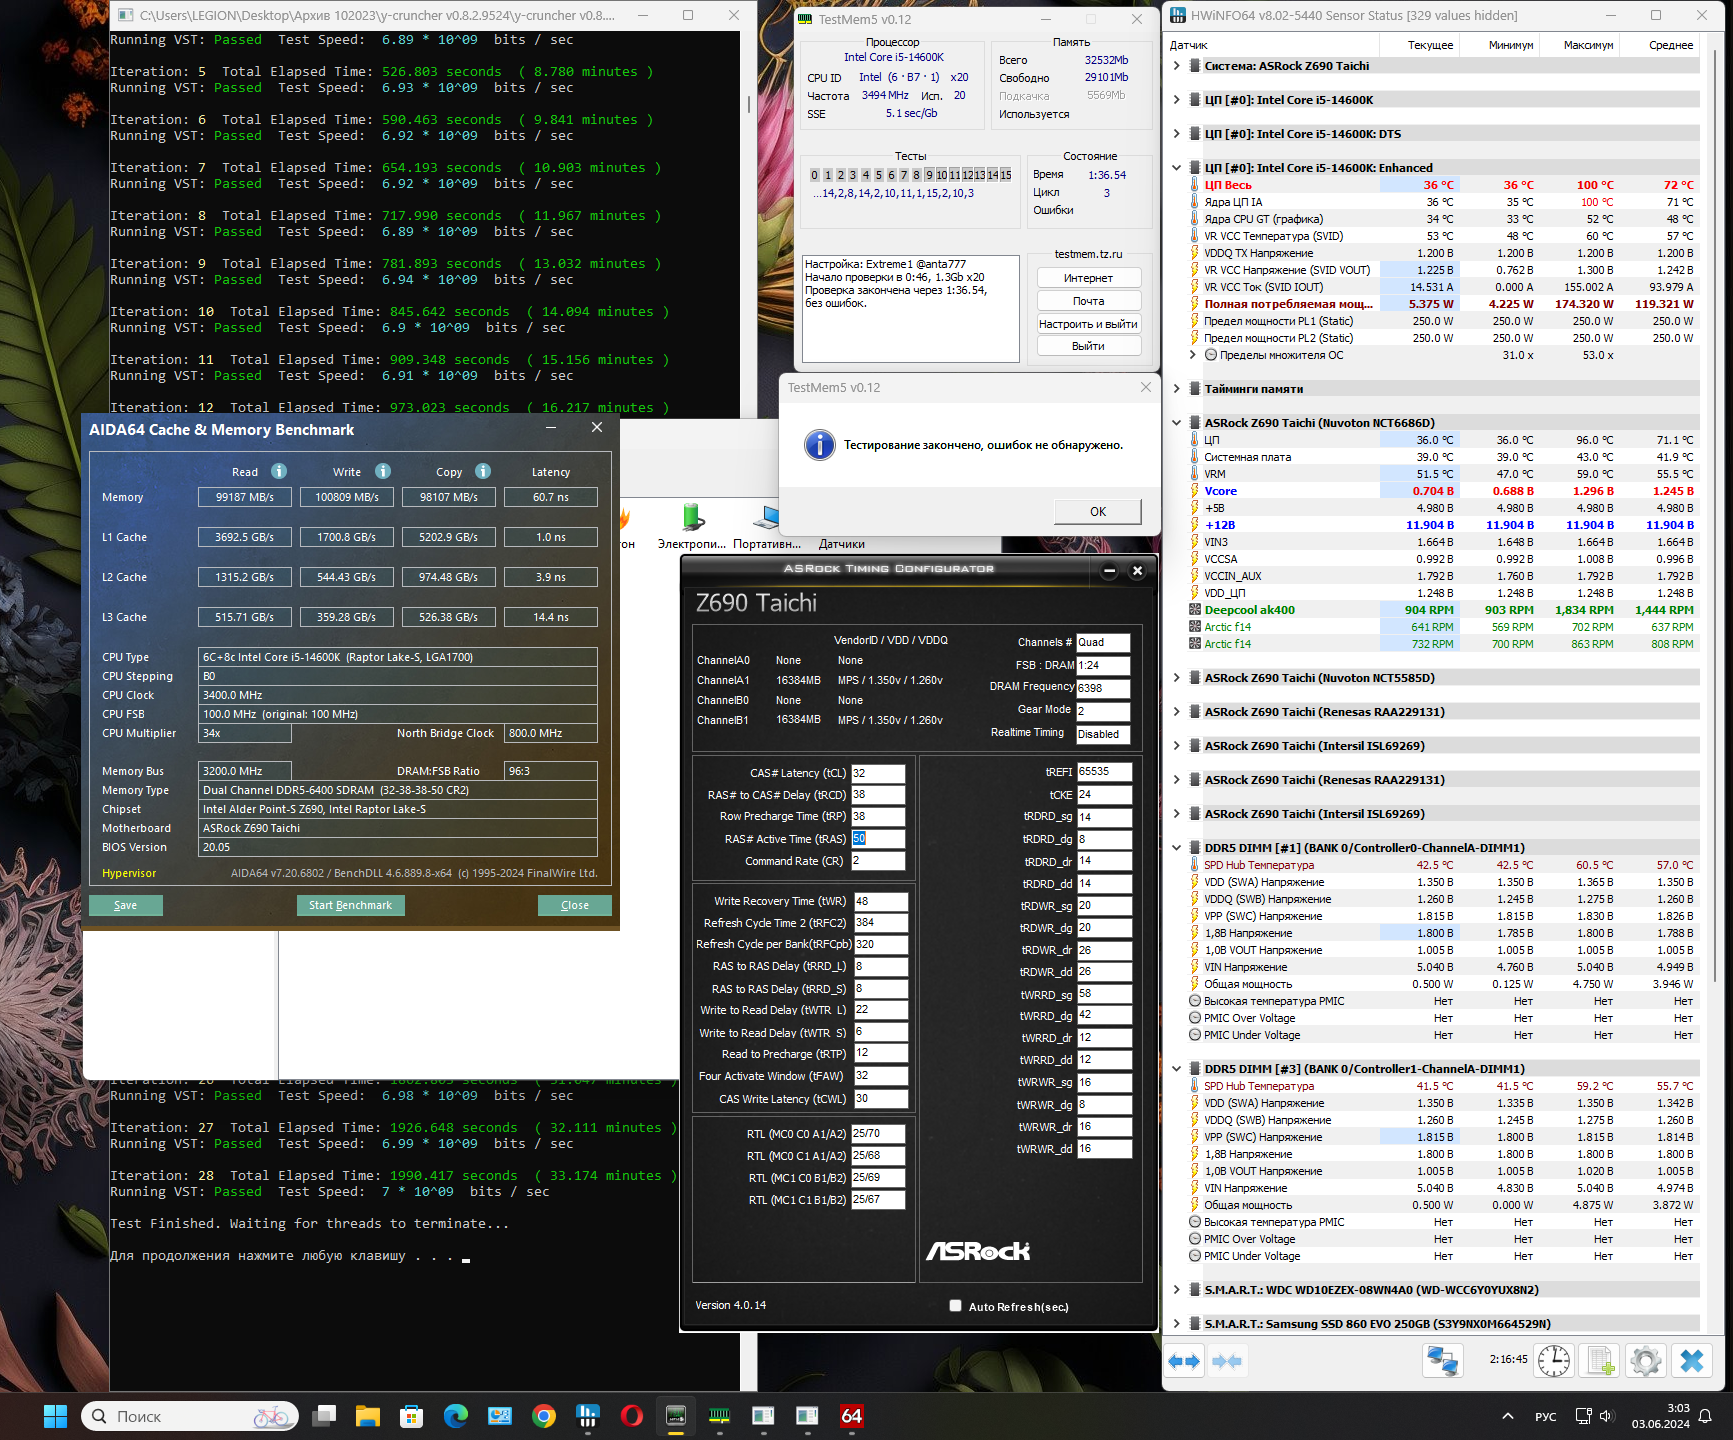
Task: Click the Write info icon in AIDA64 benchmark
Action: (x=383, y=471)
